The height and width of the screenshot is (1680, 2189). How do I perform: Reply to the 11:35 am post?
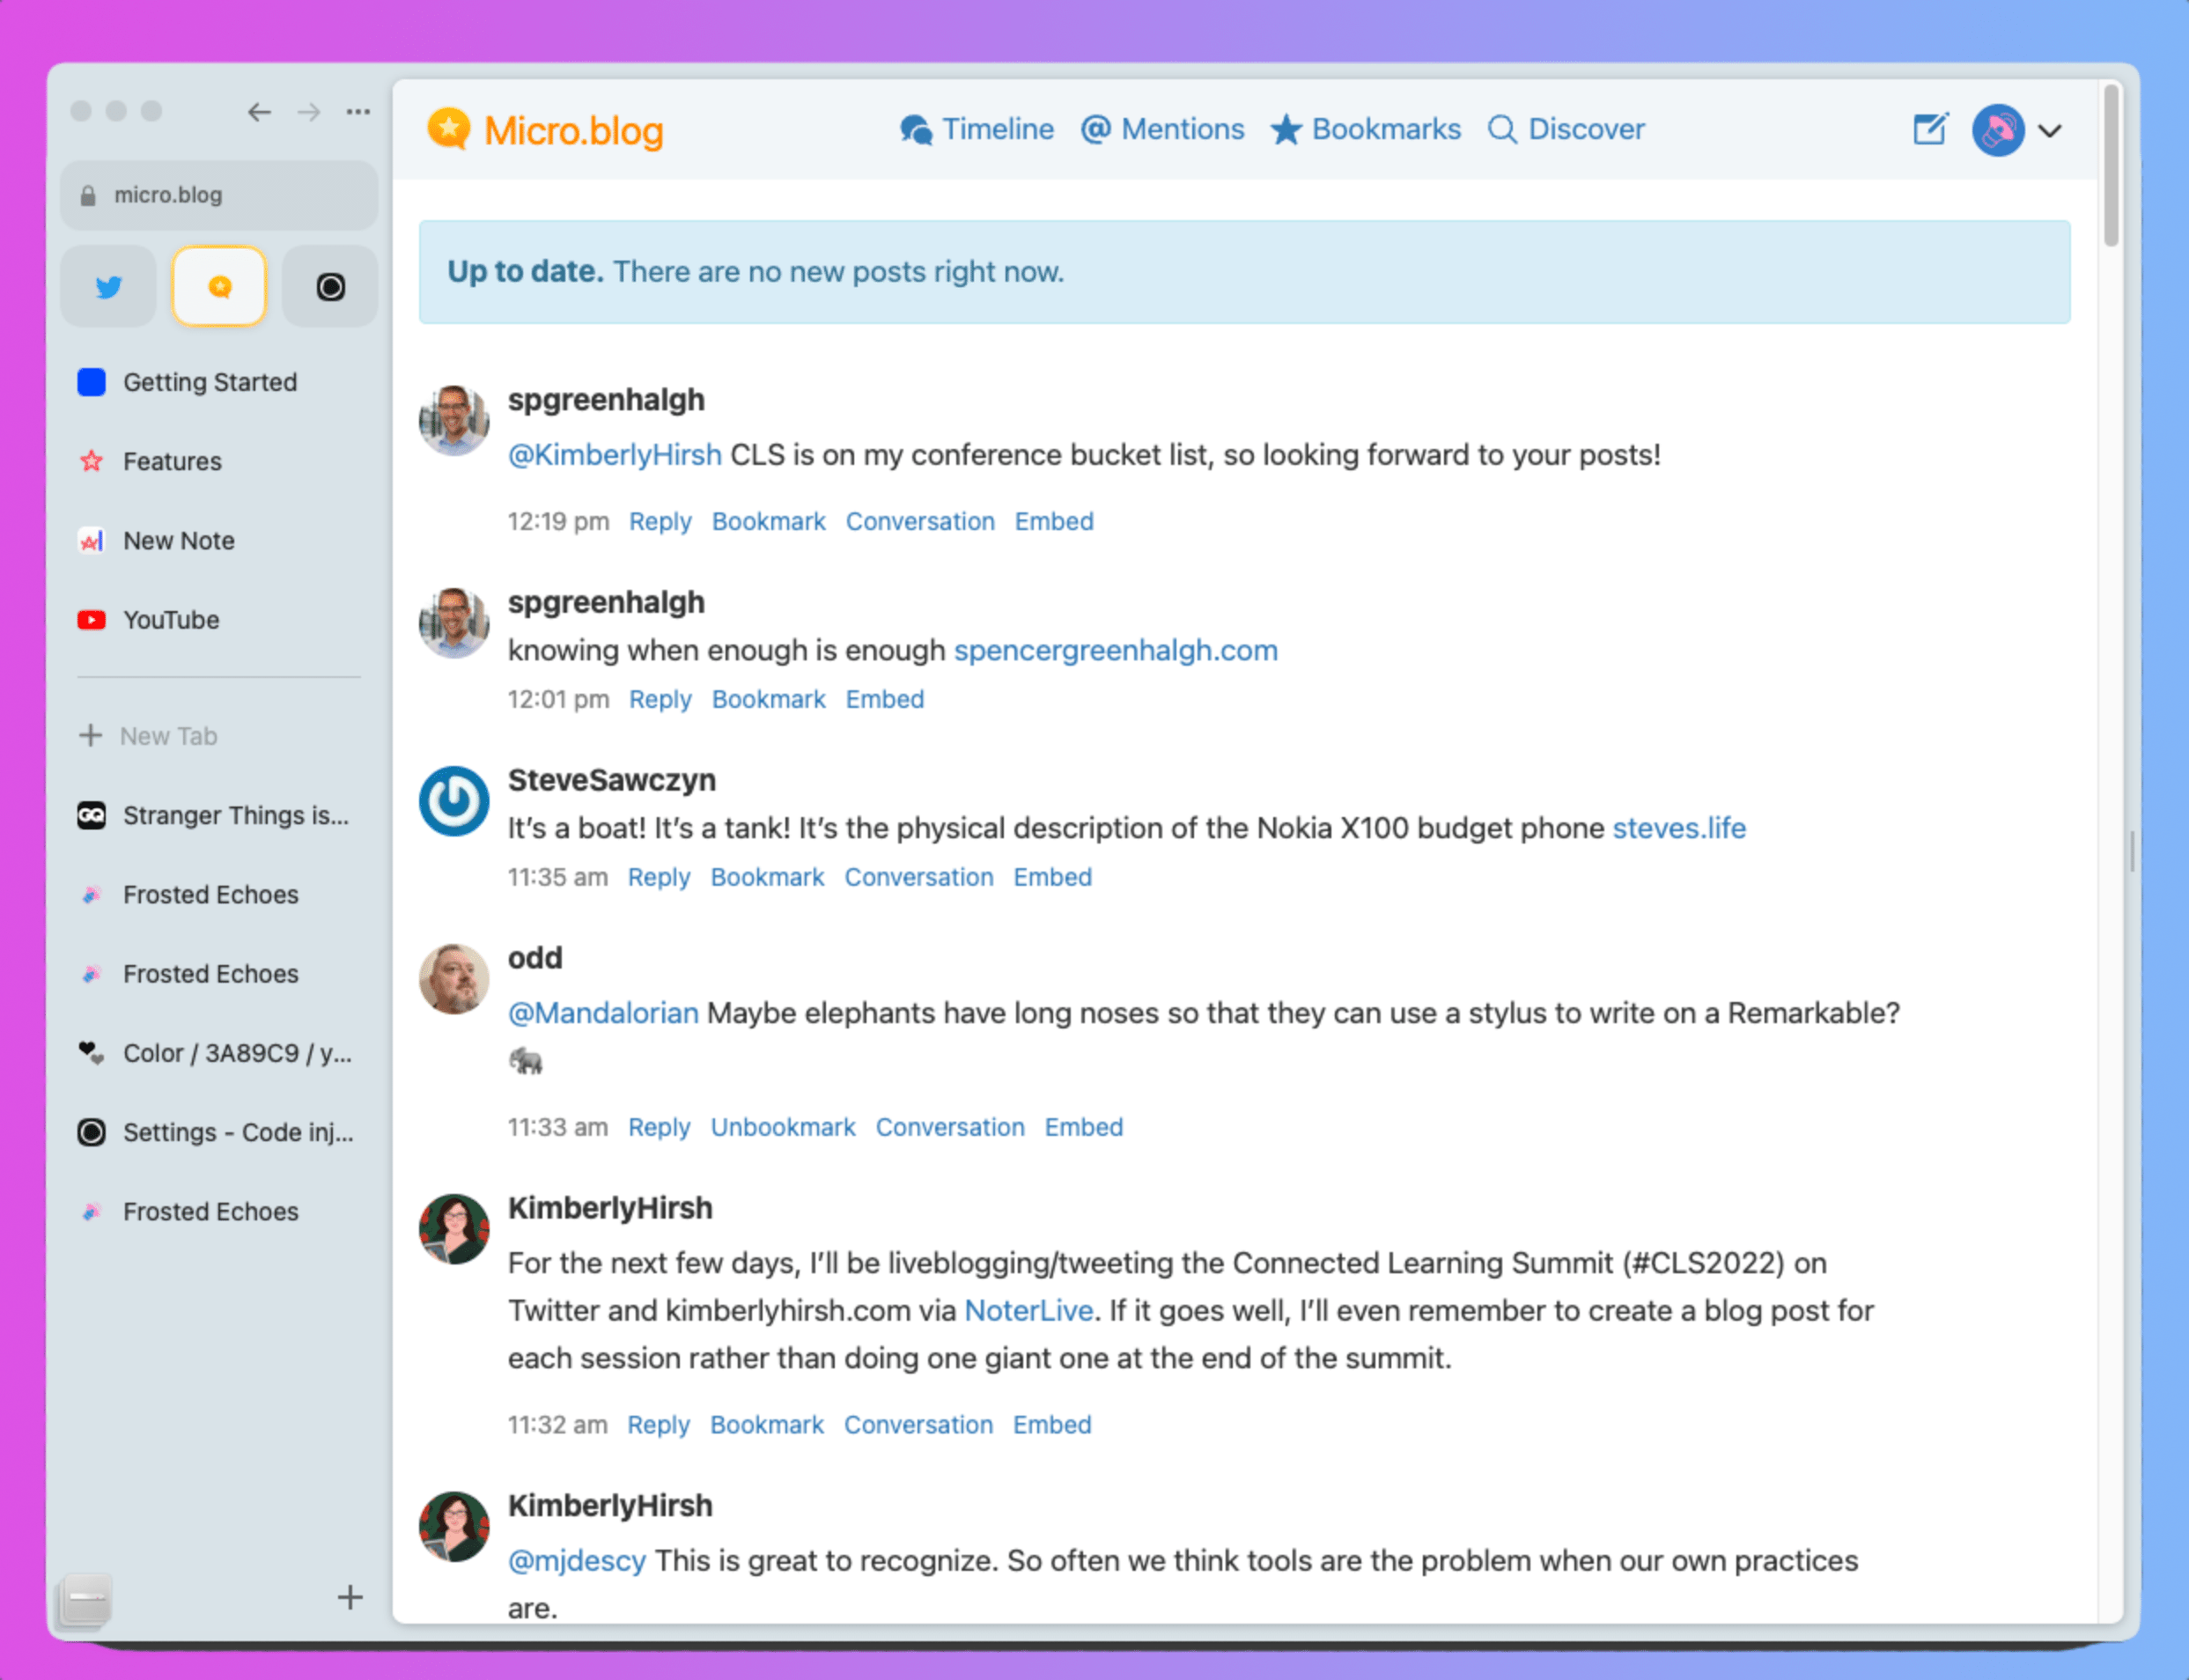pyautogui.click(x=659, y=877)
